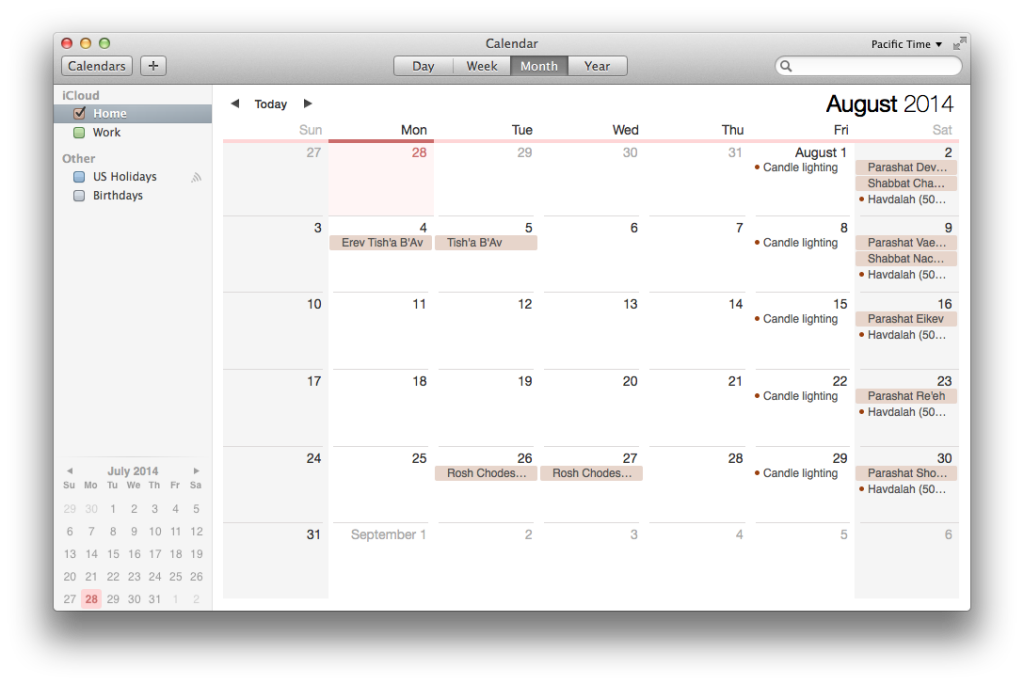Viewport: 1024px width, 685px height.
Task: Open the Tish'a B'Av event
Action: pos(486,243)
